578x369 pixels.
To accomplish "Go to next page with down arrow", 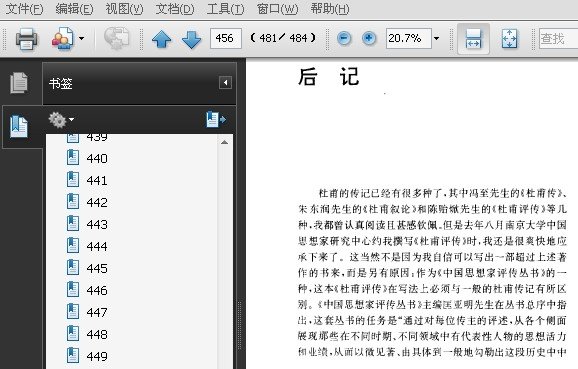I will (x=191, y=39).
